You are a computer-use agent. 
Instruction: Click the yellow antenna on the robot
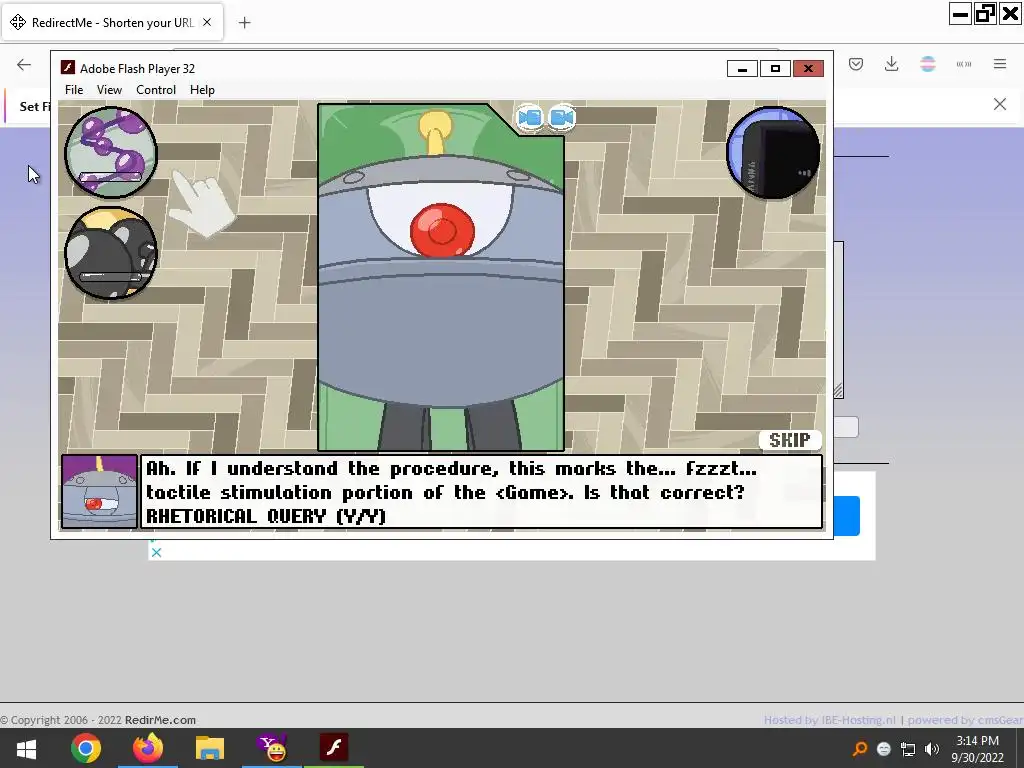[435, 131]
